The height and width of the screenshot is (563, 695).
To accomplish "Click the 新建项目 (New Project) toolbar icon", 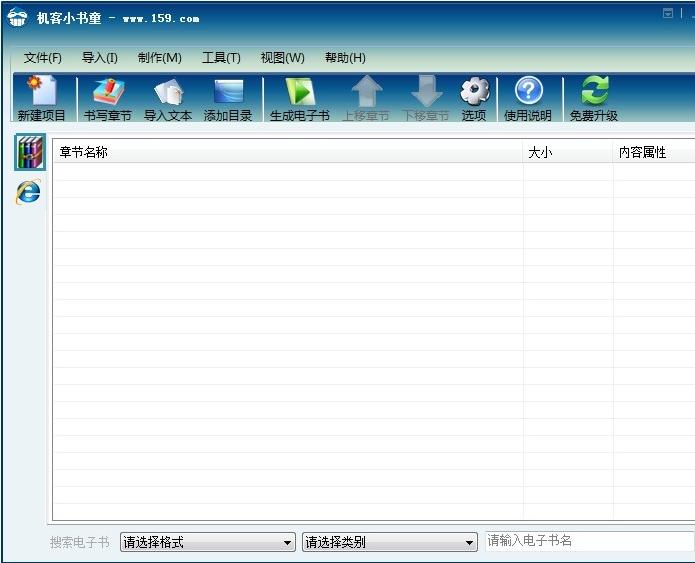I will (x=41, y=98).
